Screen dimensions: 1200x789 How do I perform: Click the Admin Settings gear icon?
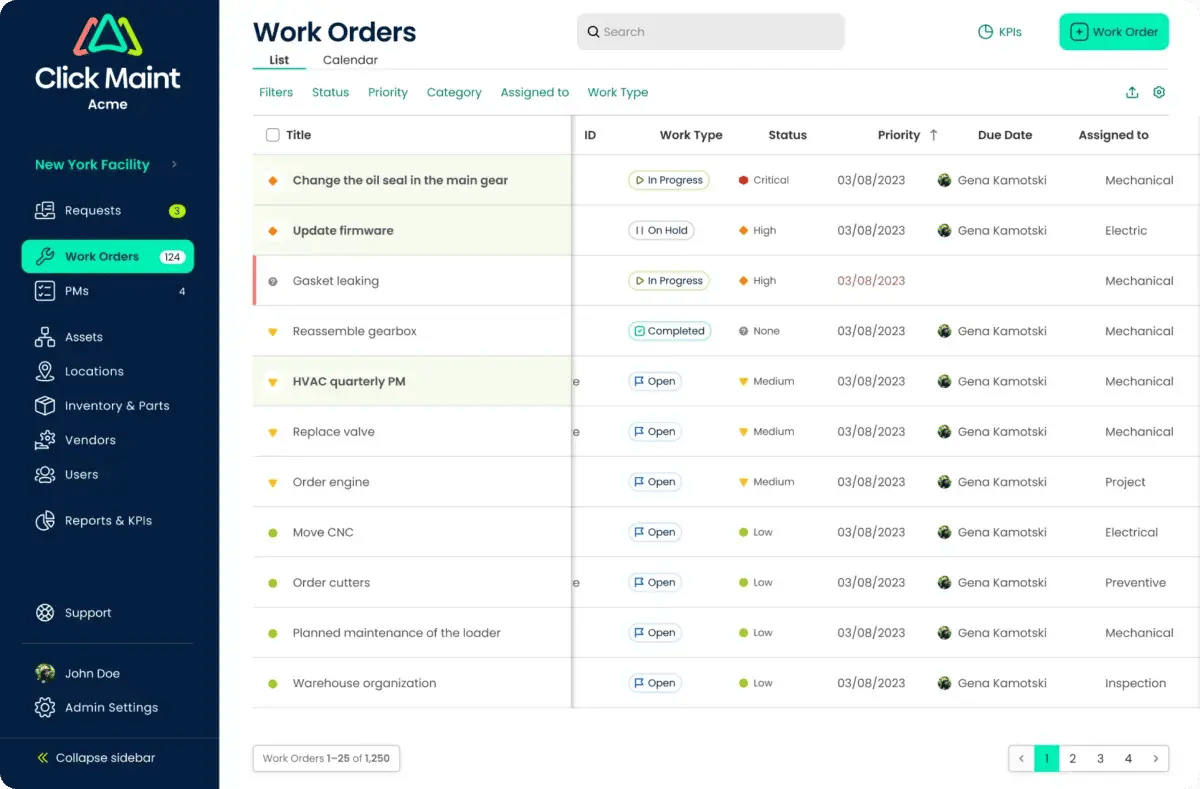click(x=45, y=707)
